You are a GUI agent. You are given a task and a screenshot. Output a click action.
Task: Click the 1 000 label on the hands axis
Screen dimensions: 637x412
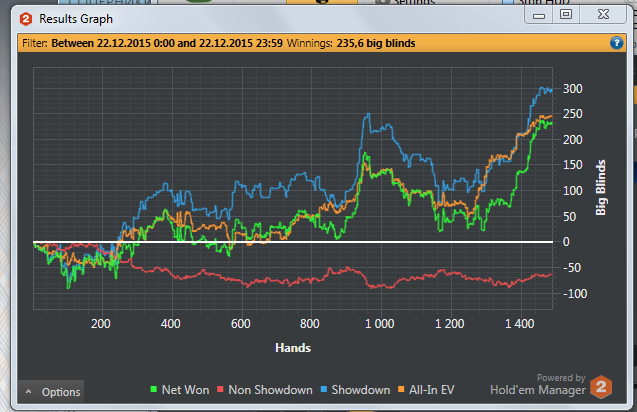coord(379,324)
